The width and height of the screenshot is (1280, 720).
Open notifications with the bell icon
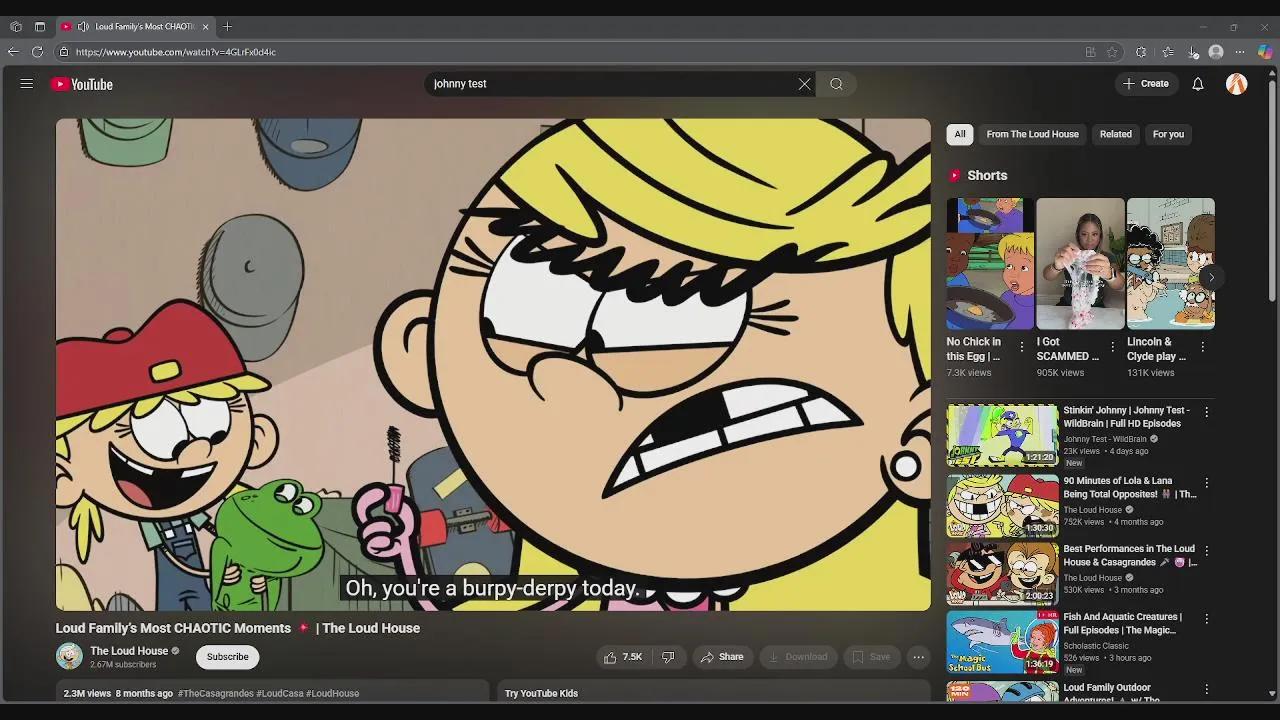(1198, 84)
